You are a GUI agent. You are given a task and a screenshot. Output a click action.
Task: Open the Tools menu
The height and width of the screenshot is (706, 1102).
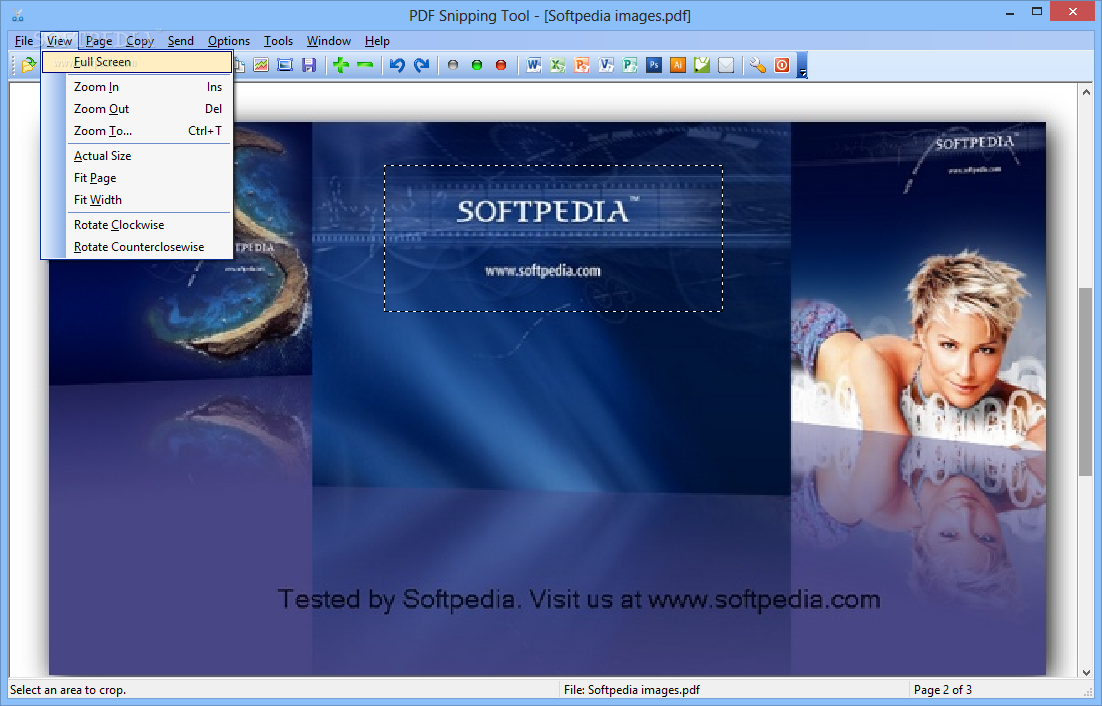pos(278,41)
